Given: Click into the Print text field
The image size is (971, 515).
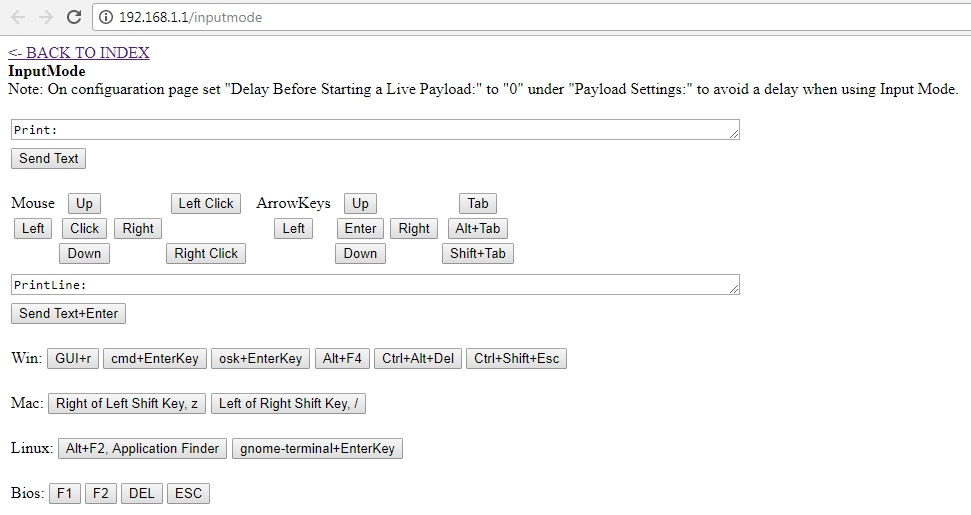Looking at the screenshot, I should tap(375, 129).
